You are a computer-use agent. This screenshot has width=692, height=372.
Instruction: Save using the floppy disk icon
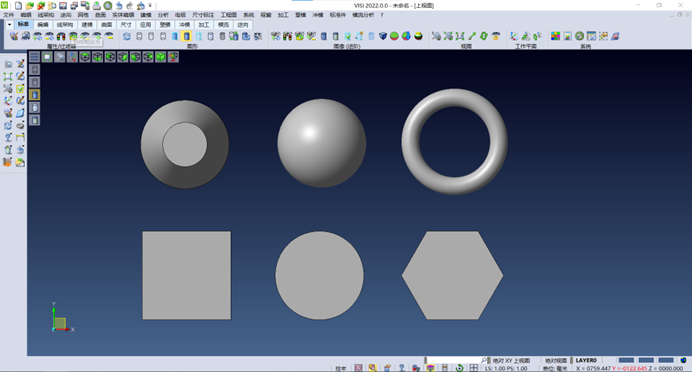click(x=63, y=6)
